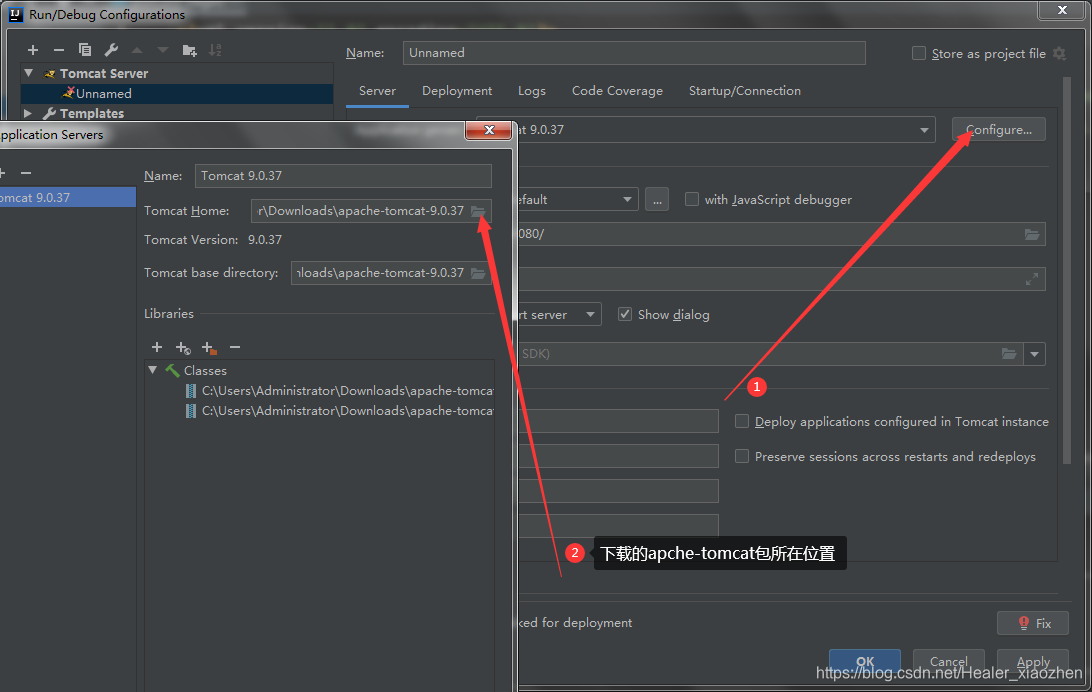Remove library entry in Libraries toolbar
This screenshot has height=692, width=1092.
coord(235,347)
